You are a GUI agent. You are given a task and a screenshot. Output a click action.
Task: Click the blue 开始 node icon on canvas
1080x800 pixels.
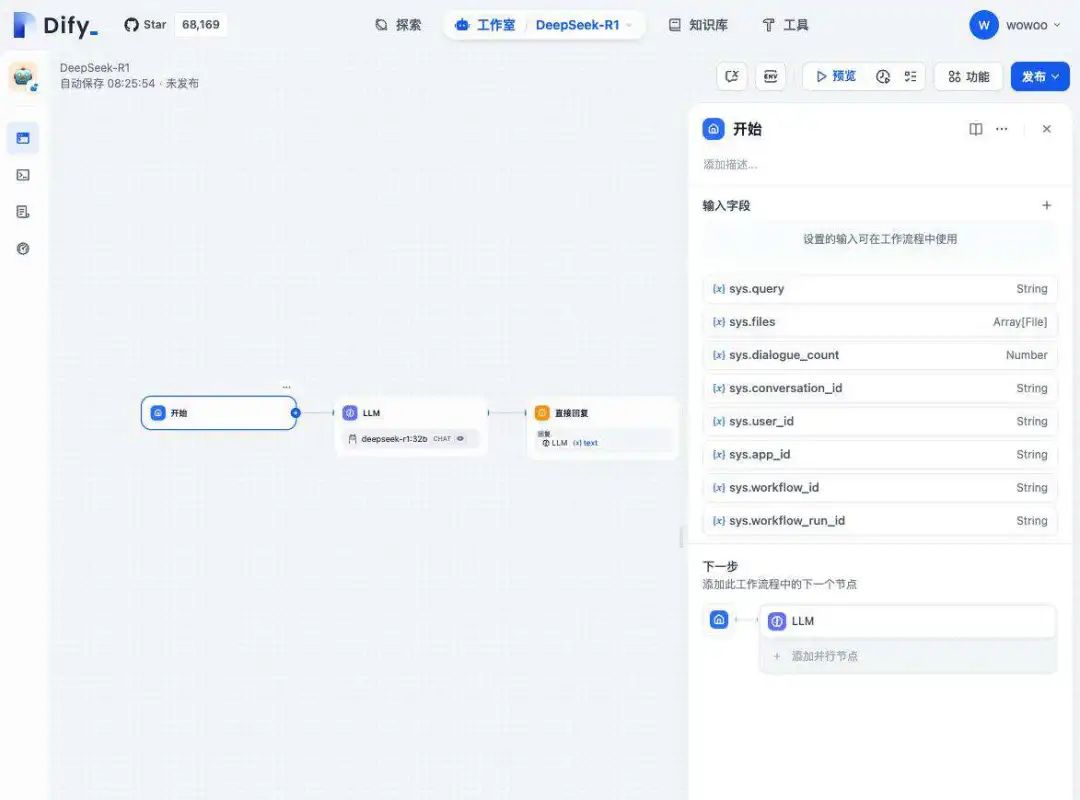pyautogui.click(x=158, y=413)
